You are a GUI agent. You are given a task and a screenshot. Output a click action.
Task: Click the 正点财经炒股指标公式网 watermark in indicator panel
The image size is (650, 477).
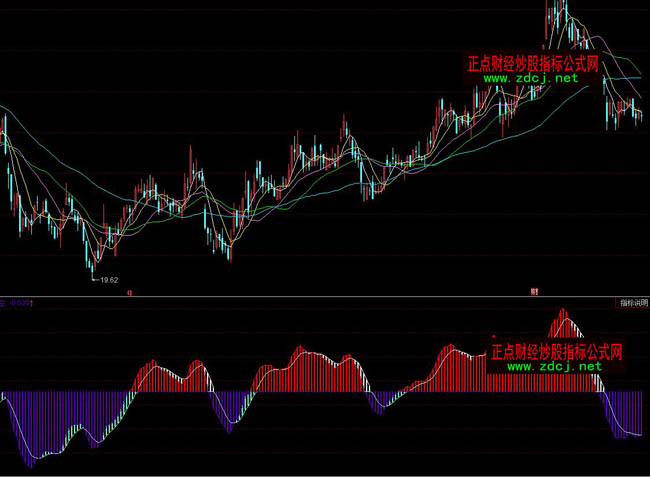(x=556, y=352)
